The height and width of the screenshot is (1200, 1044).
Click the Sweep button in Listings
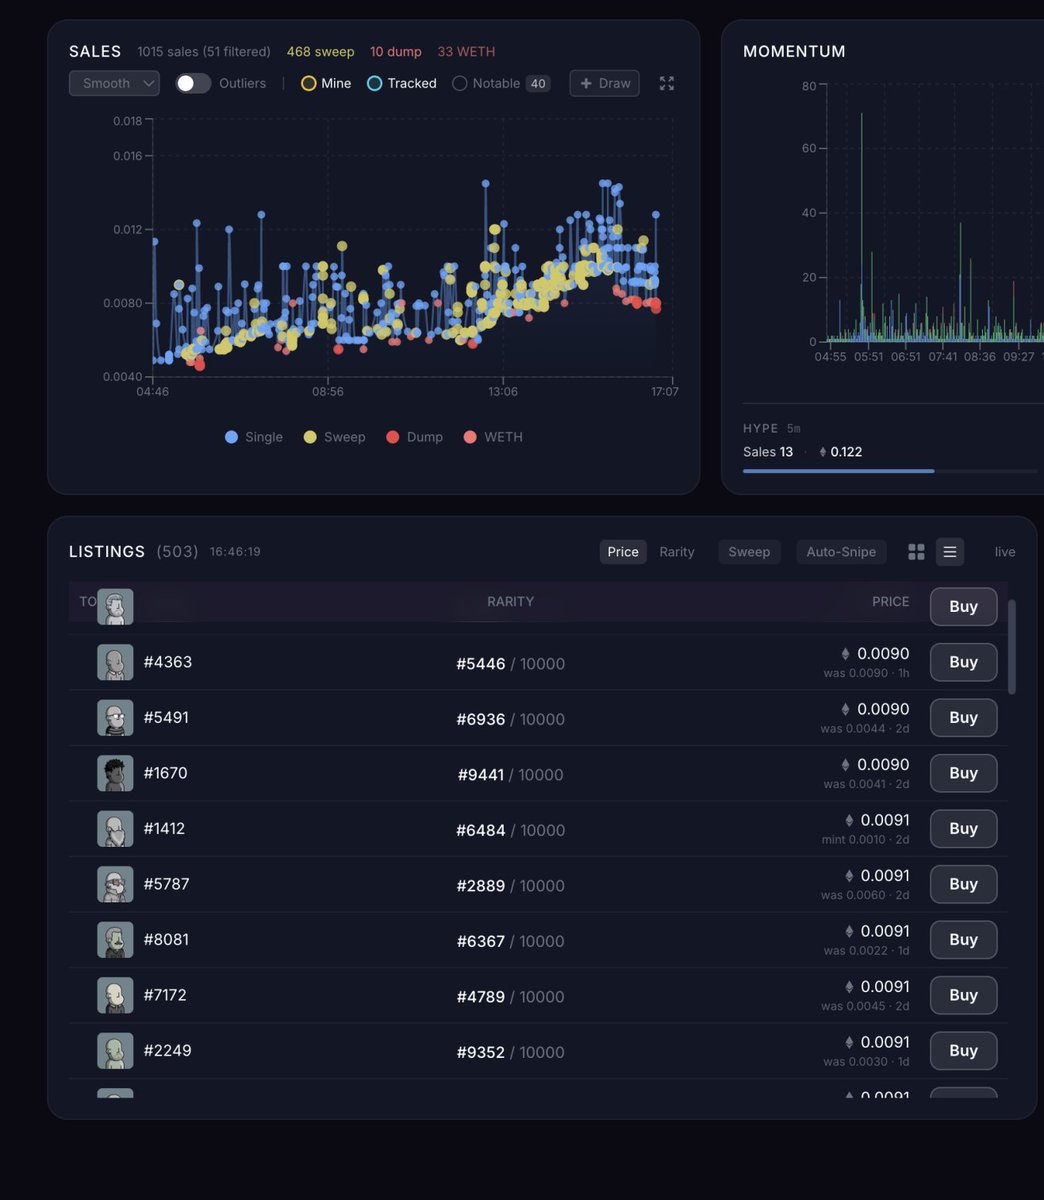(x=749, y=551)
